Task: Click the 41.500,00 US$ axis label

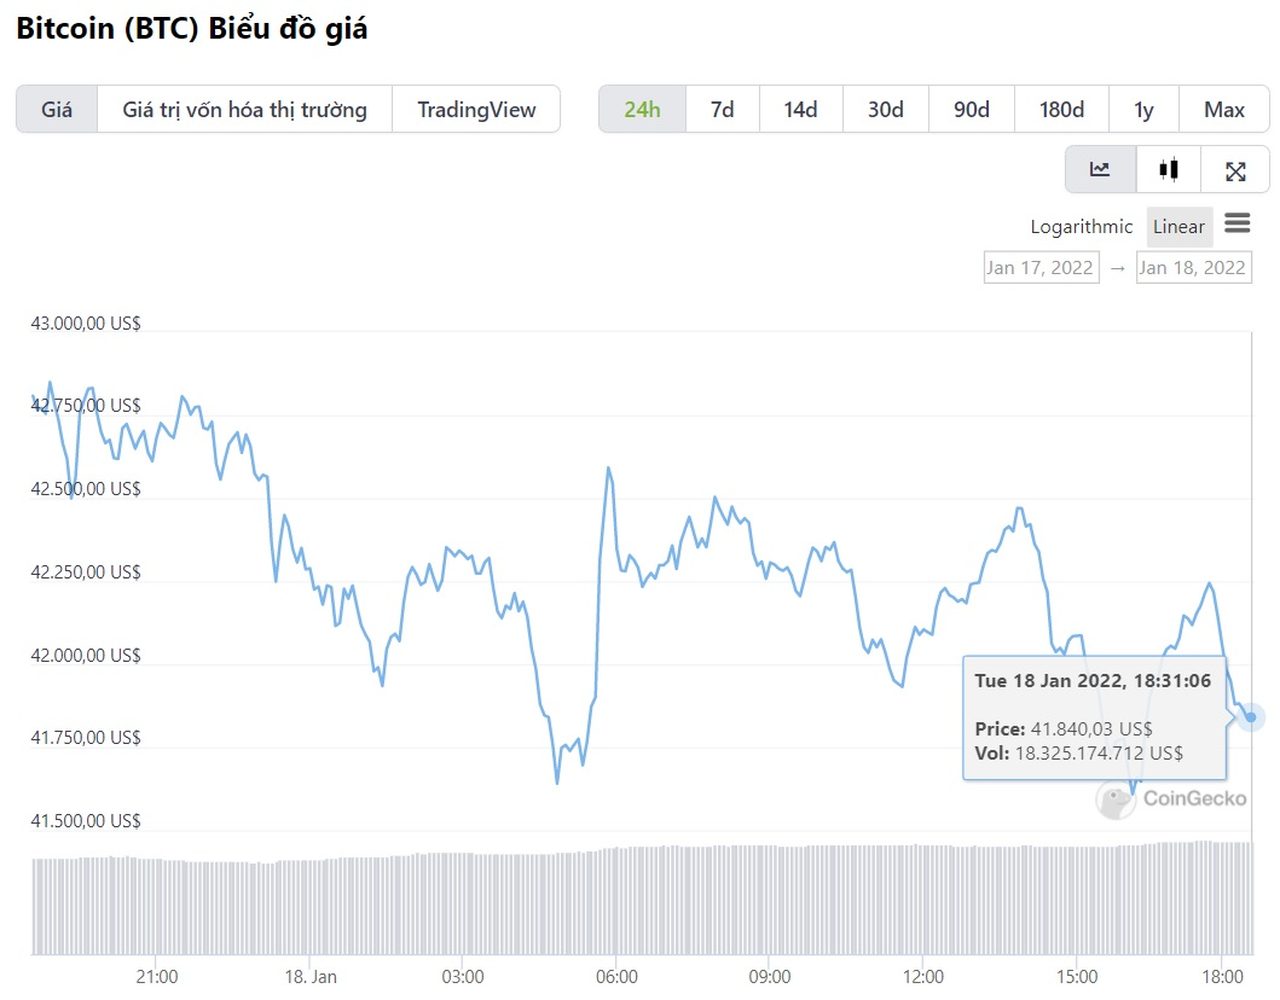Action: (86, 821)
